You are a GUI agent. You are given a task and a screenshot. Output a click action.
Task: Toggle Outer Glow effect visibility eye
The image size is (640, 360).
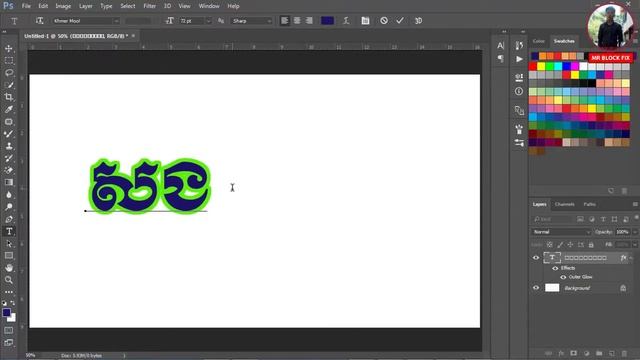(563, 277)
